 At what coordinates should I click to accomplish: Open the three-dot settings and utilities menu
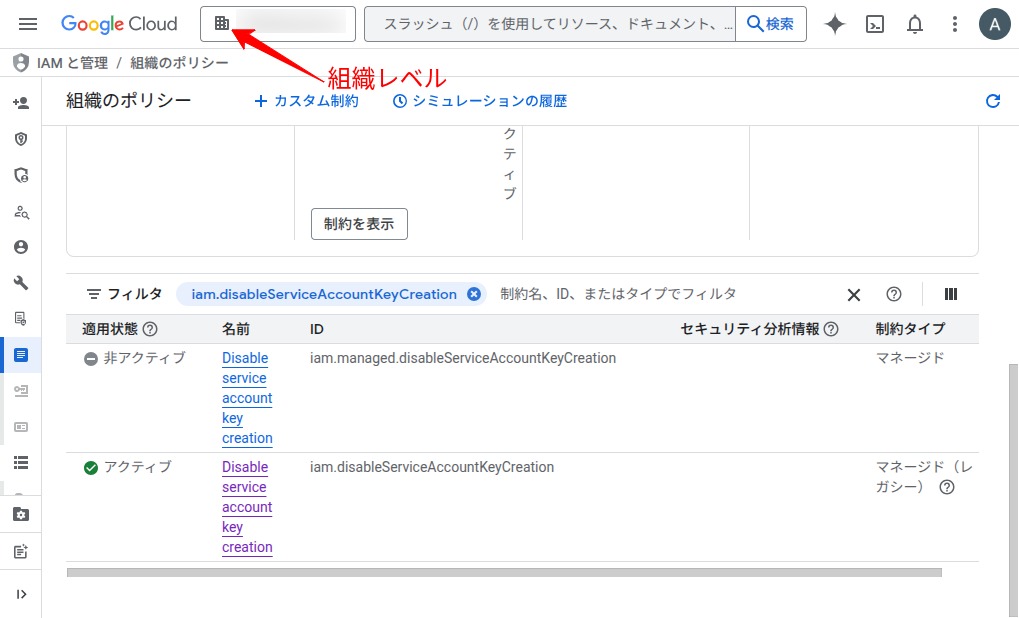955,24
